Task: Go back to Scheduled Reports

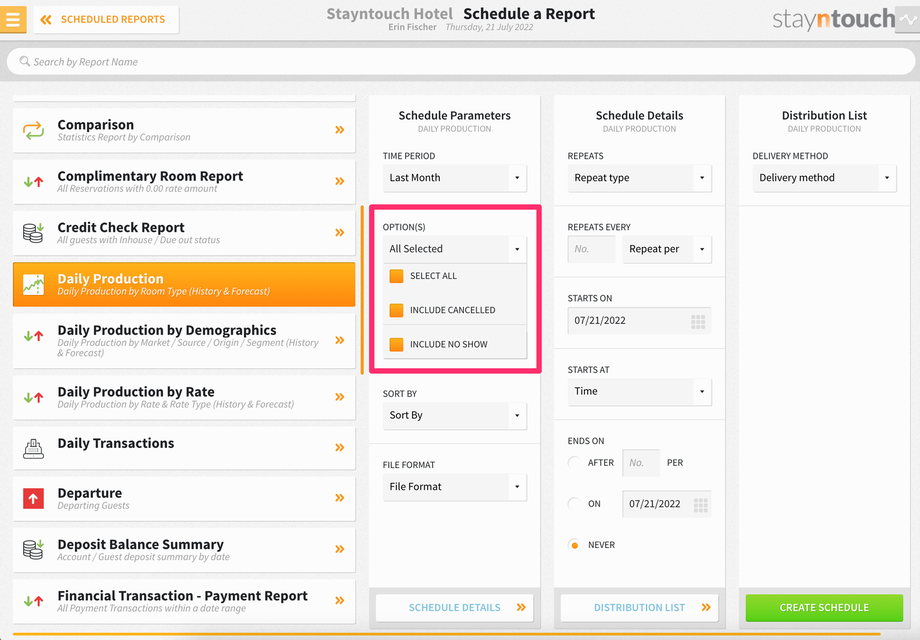Action: (106, 19)
